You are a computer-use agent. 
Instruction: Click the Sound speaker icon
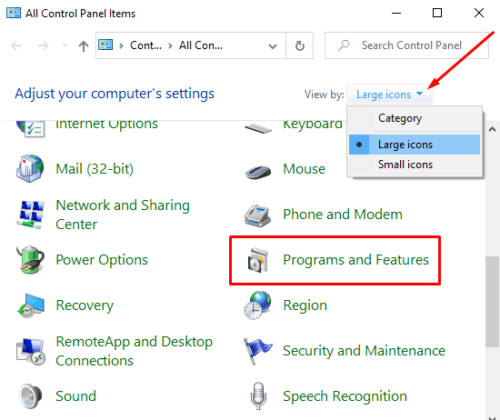(x=30, y=396)
